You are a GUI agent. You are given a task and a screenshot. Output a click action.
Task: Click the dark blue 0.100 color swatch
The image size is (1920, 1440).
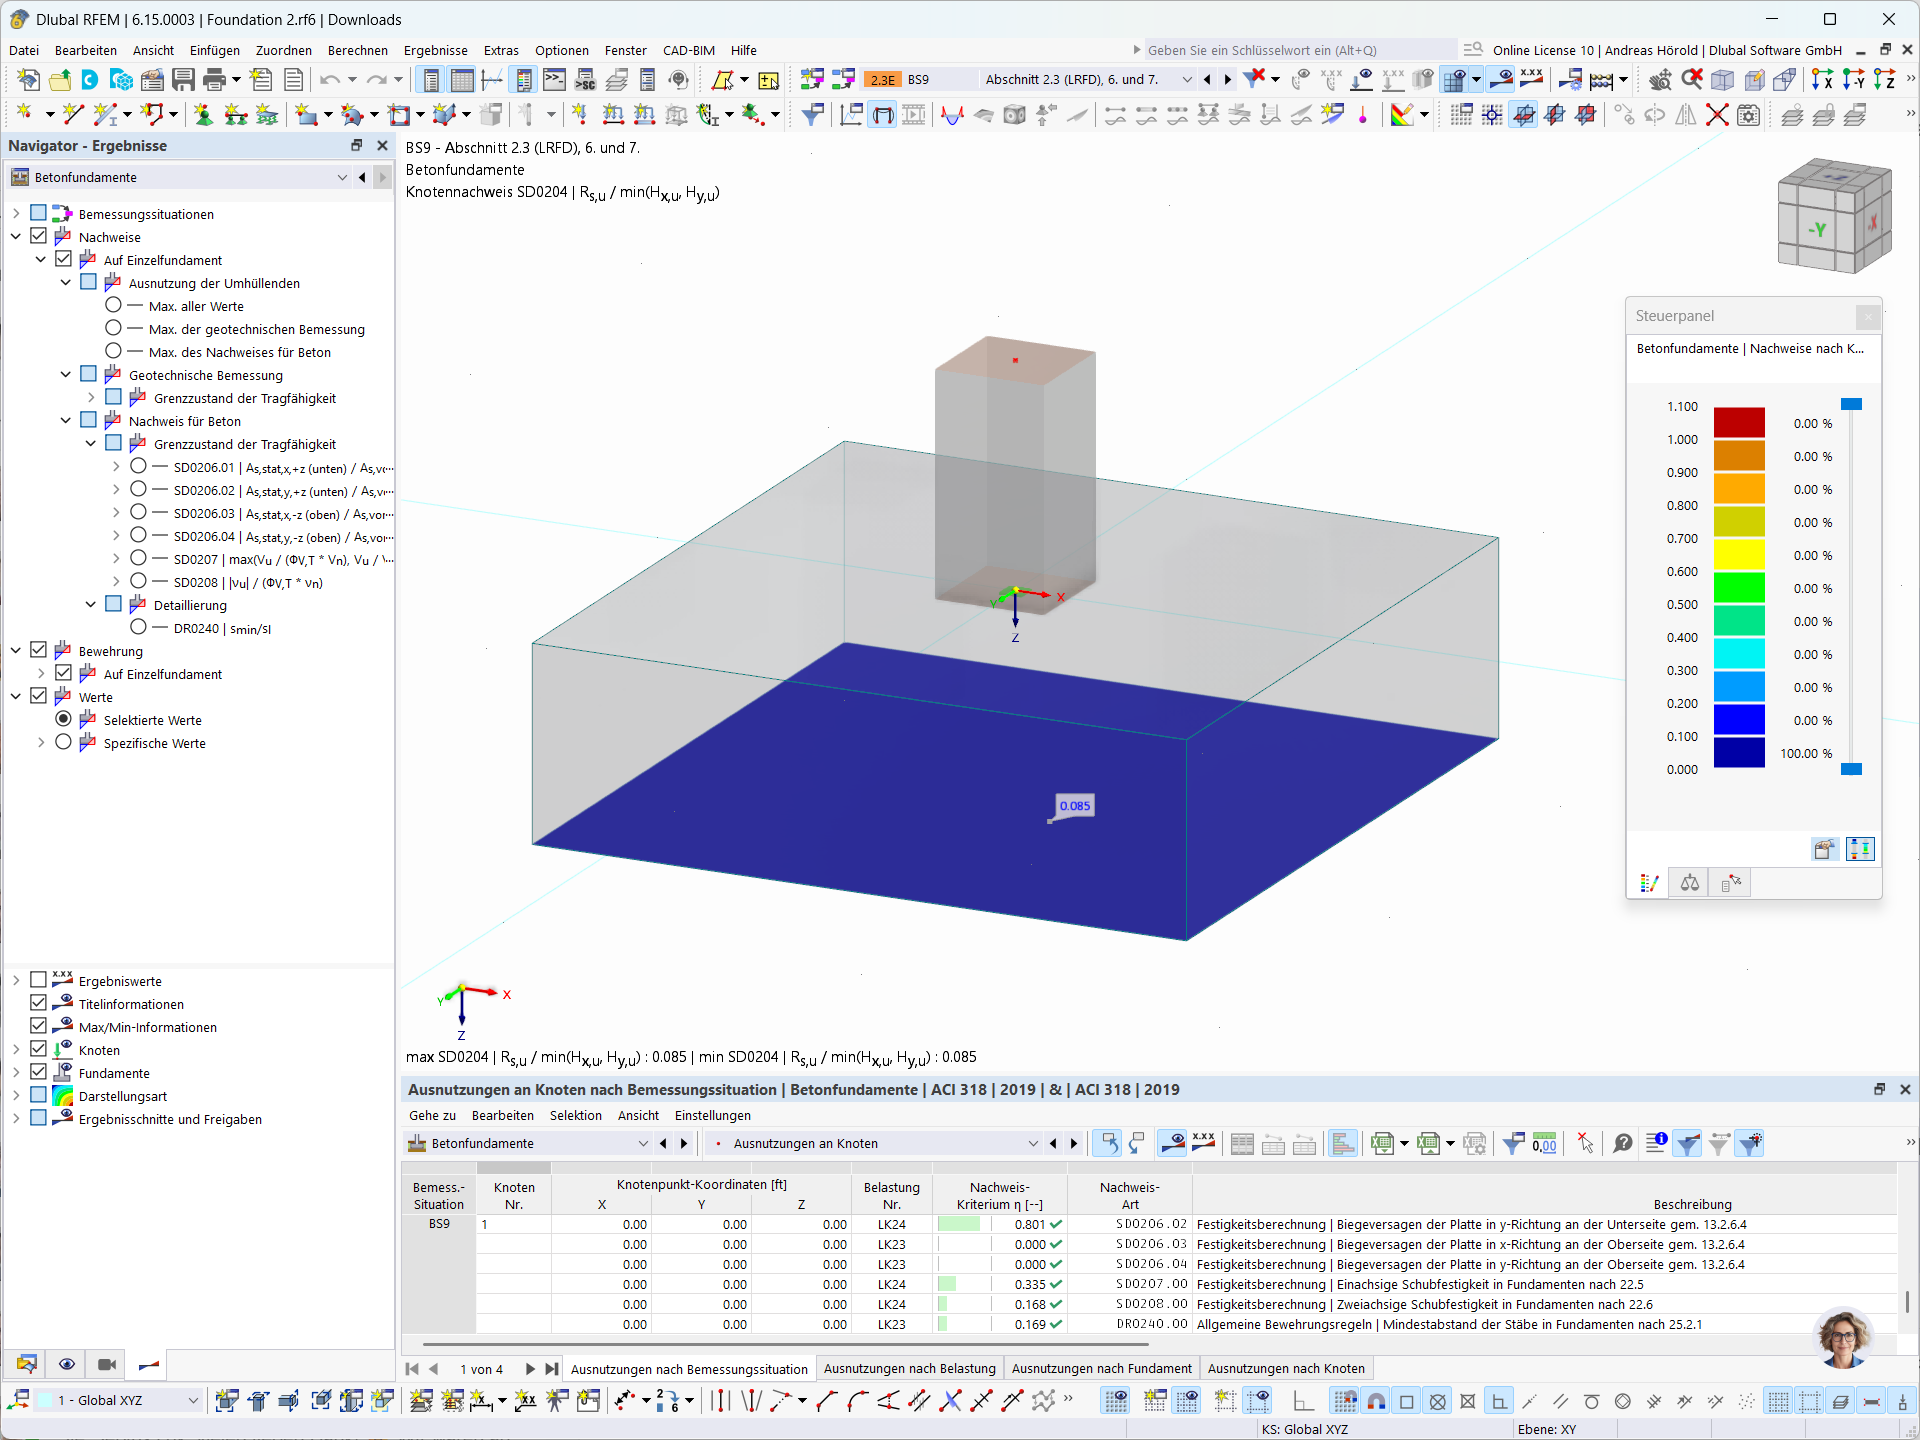[x=1739, y=753]
